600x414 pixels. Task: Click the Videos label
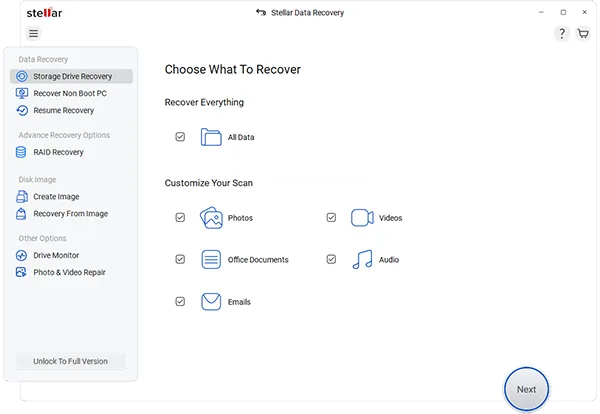pos(391,218)
